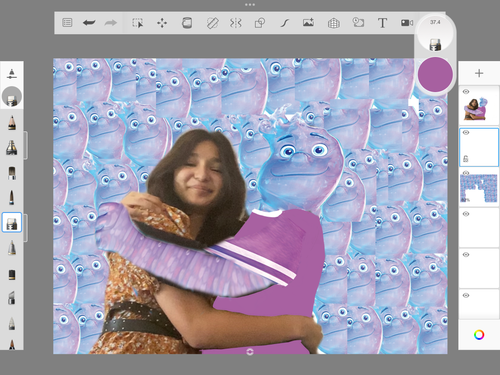Toggle visibility of the selected blank layer

point(466,133)
